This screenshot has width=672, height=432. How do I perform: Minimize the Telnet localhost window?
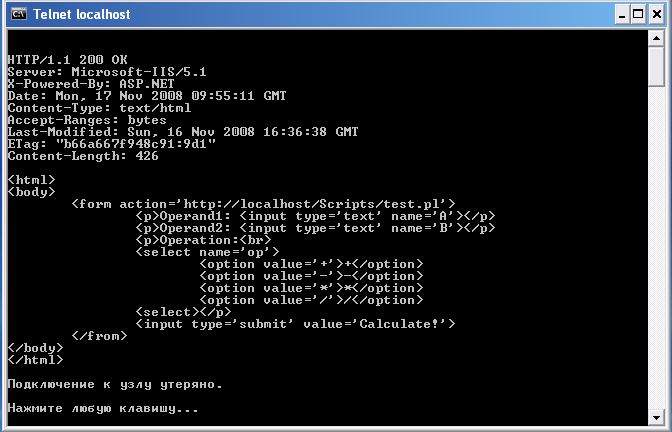click(622, 15)
